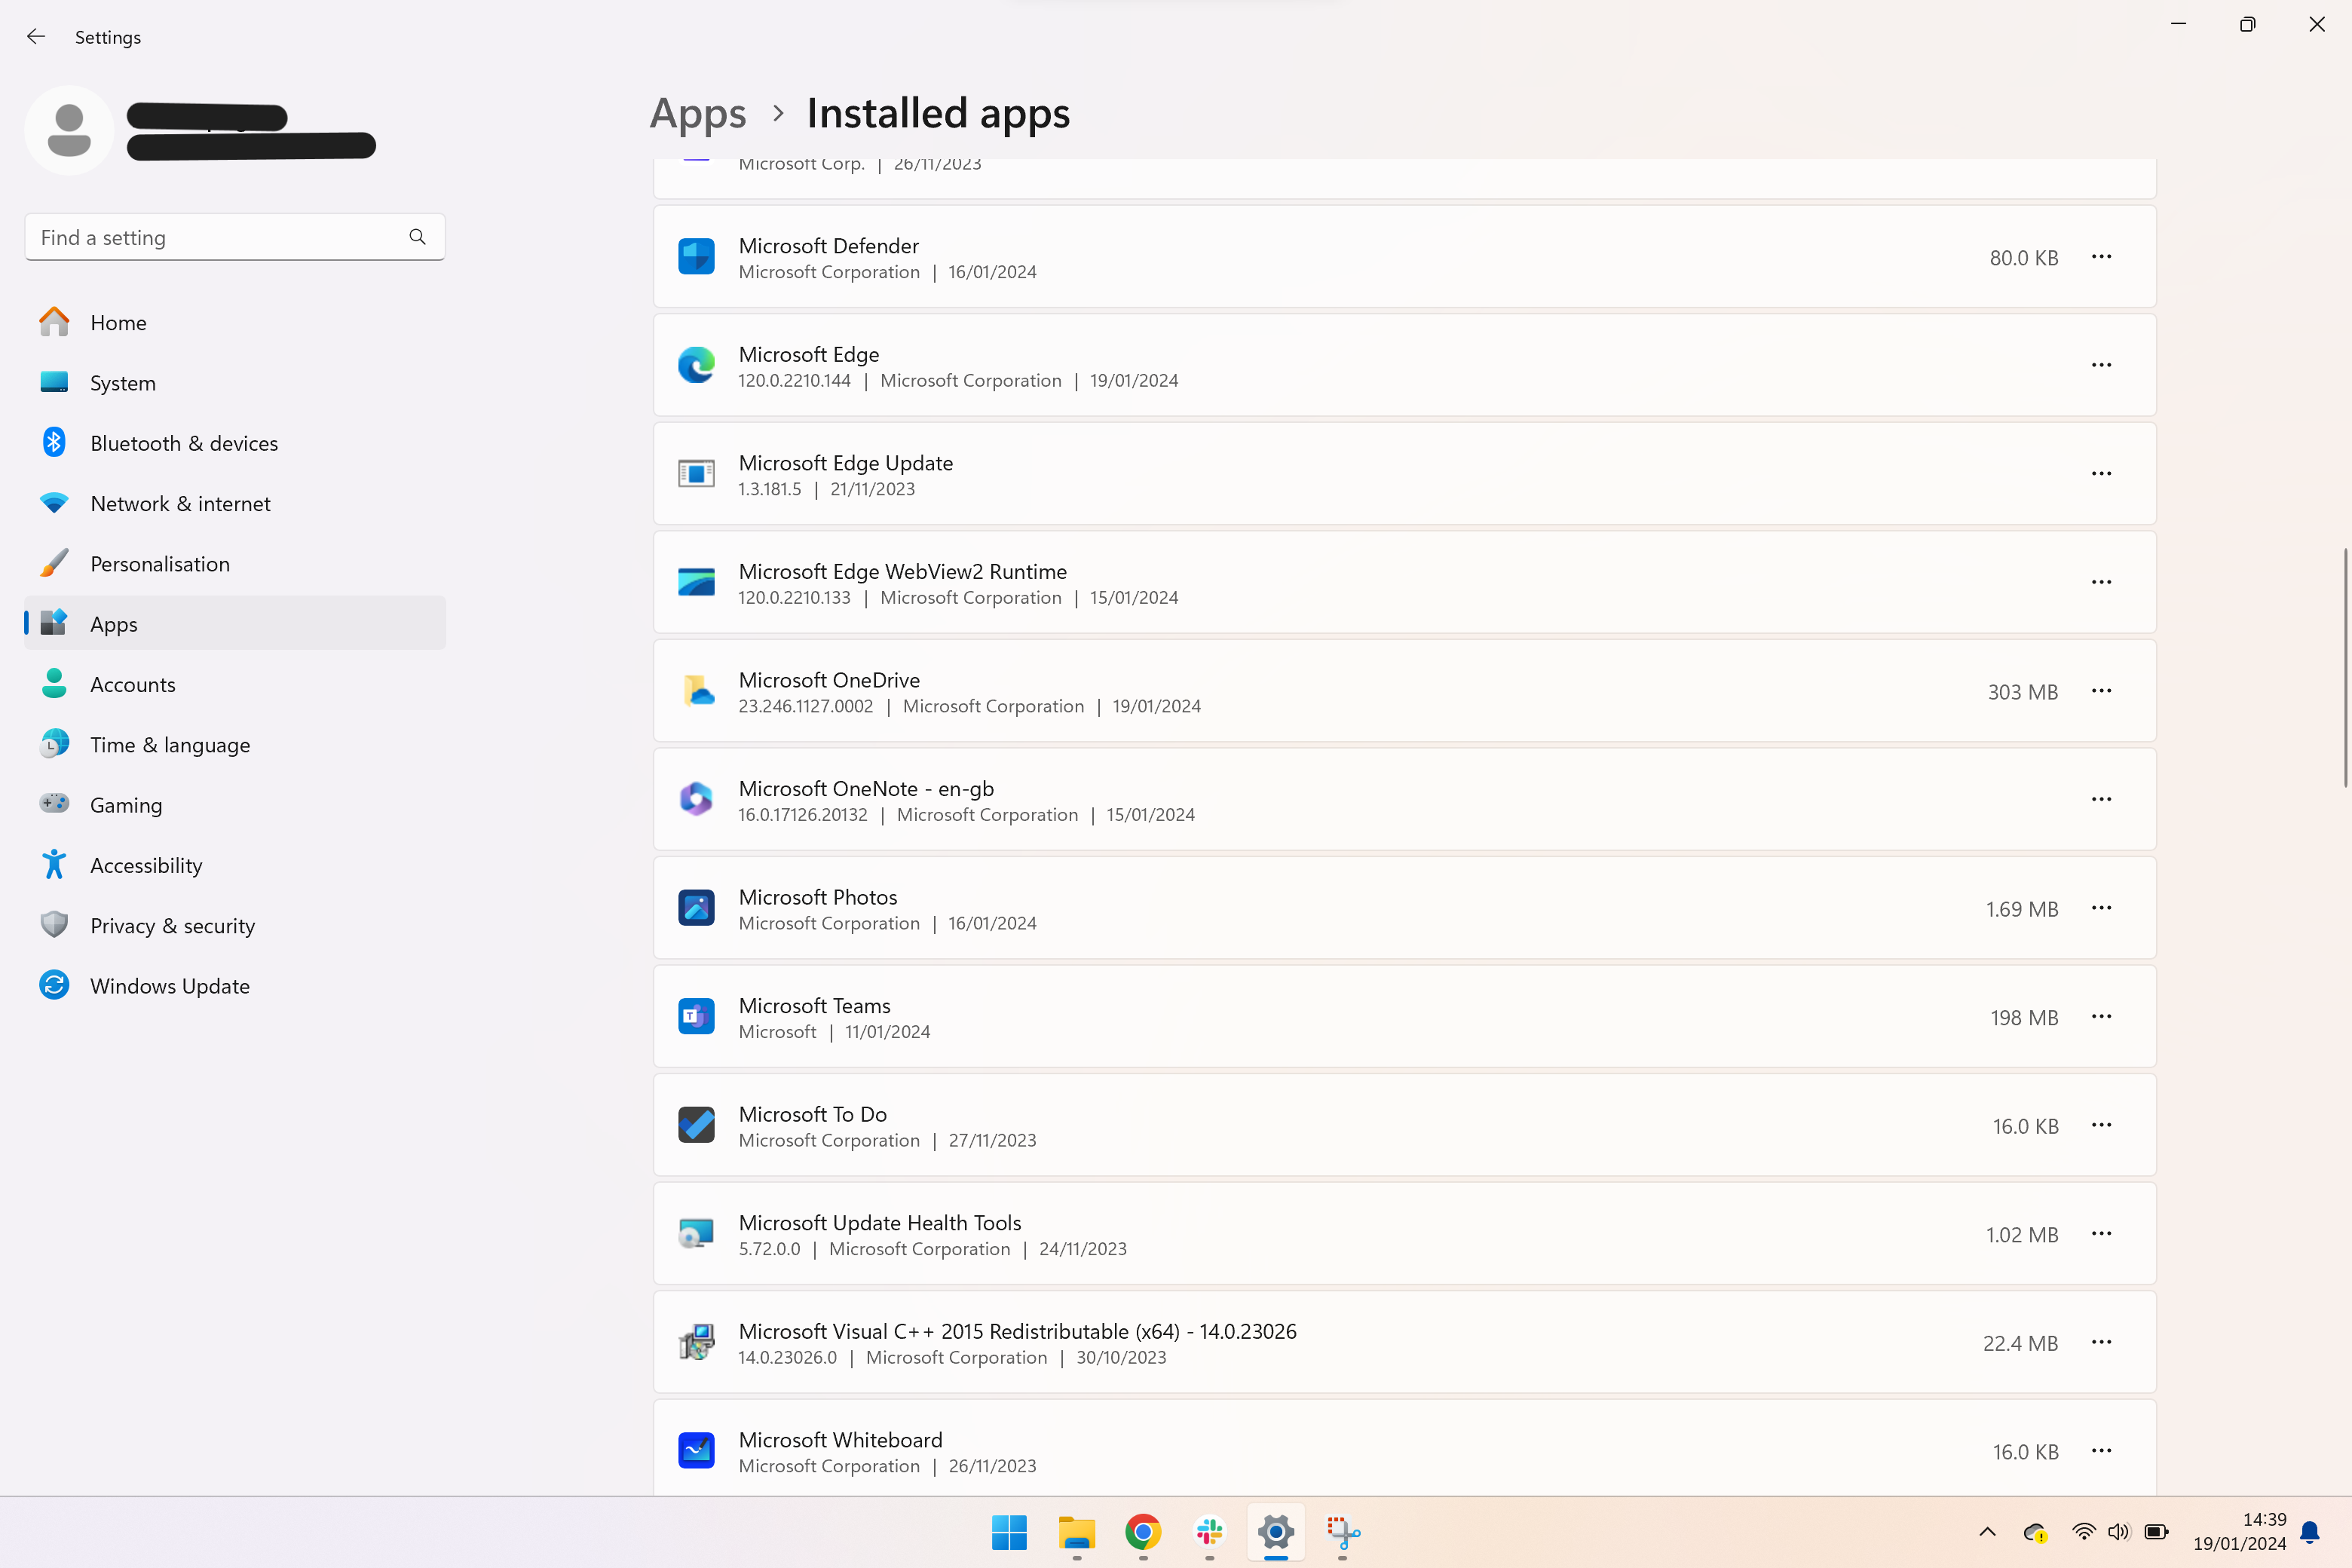Click the Microsoft Photos app icon
2352x1568 pixels.
696,908
